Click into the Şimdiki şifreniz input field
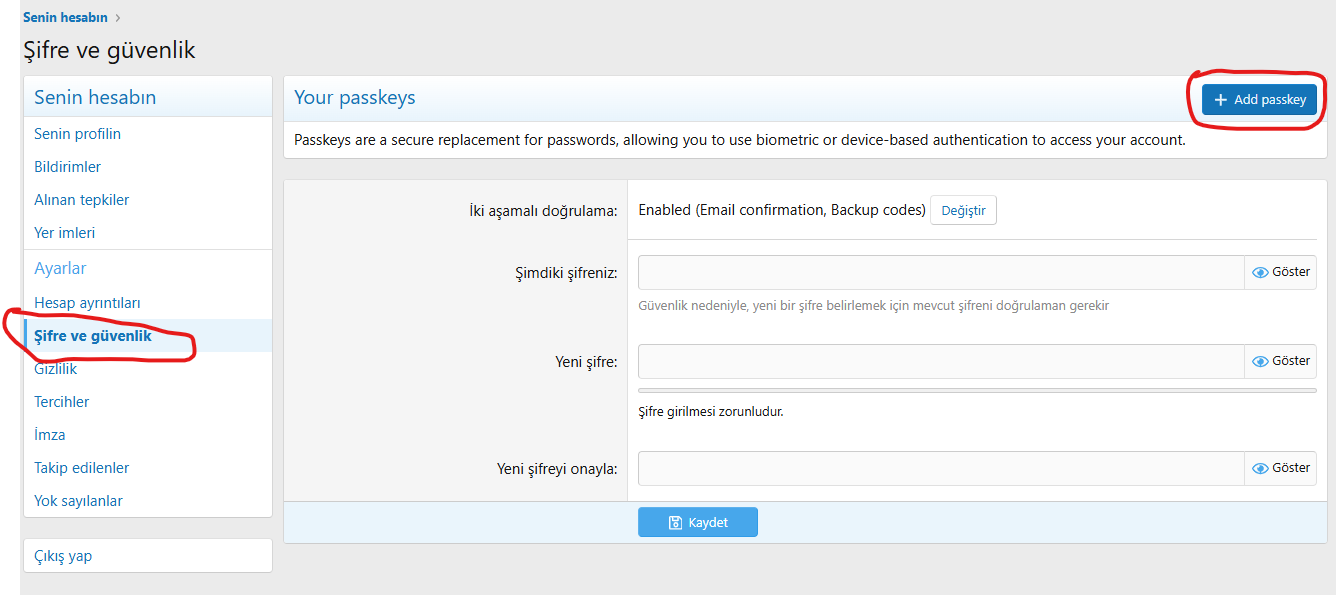This screenshot has width=1336, height=595. (x=940, y=272)
